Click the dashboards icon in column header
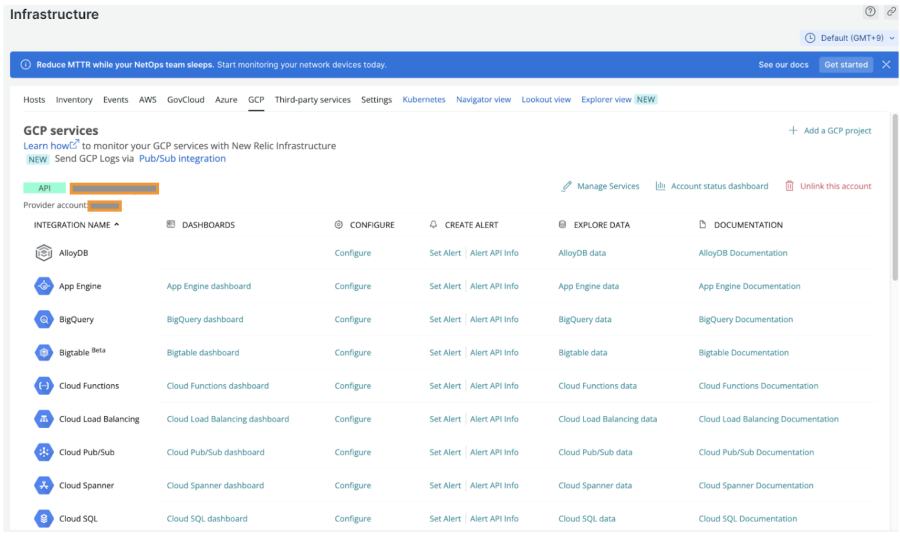The image size is (900, 538). point(170,225)
